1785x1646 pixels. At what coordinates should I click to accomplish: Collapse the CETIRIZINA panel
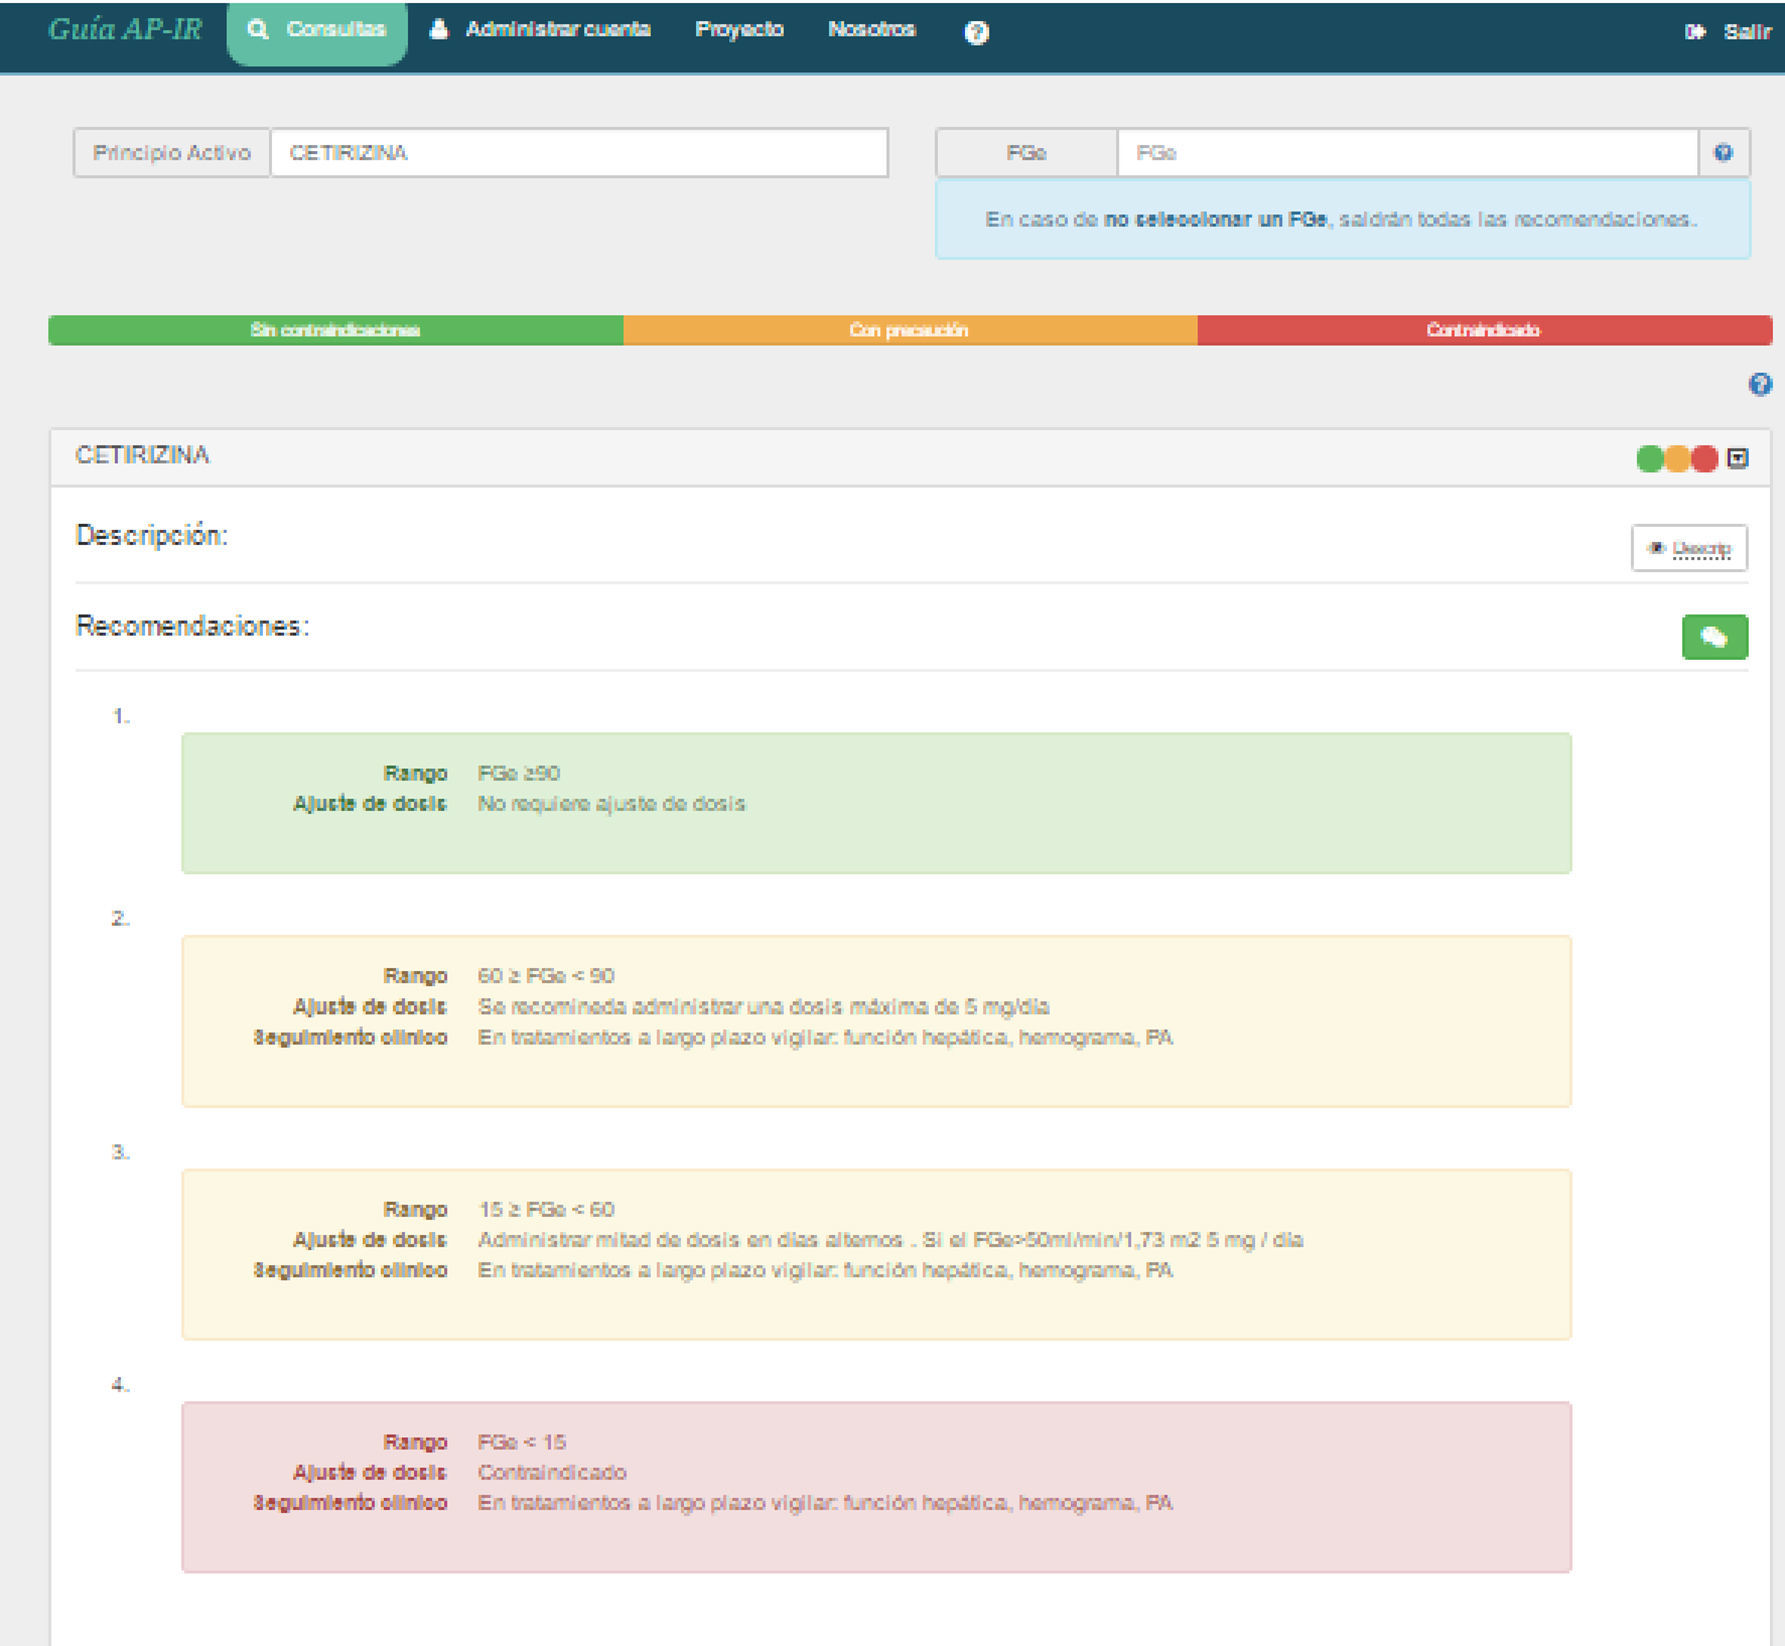pyautogui.click(x=1738, y=458)
